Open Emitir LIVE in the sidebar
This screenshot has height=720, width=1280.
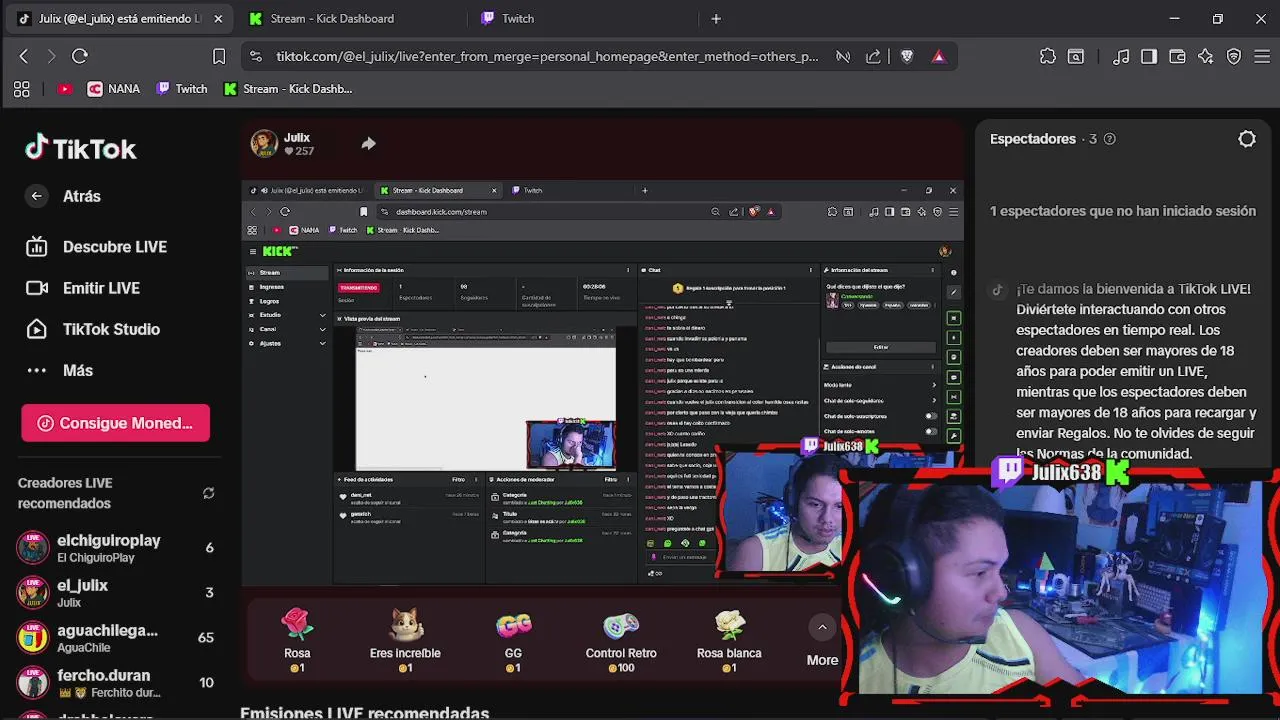tap(83, 288)
